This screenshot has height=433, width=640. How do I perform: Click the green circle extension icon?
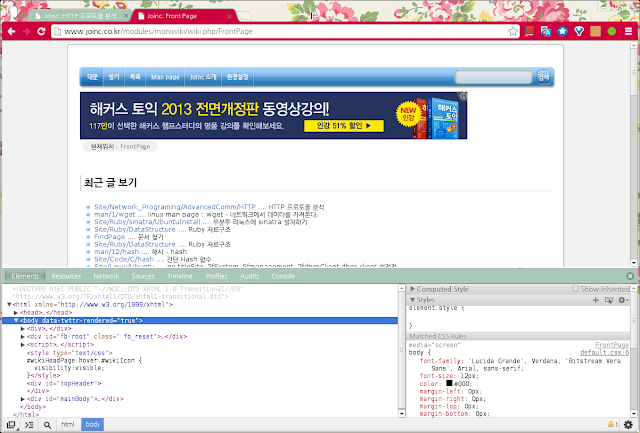tap(611, 31)
